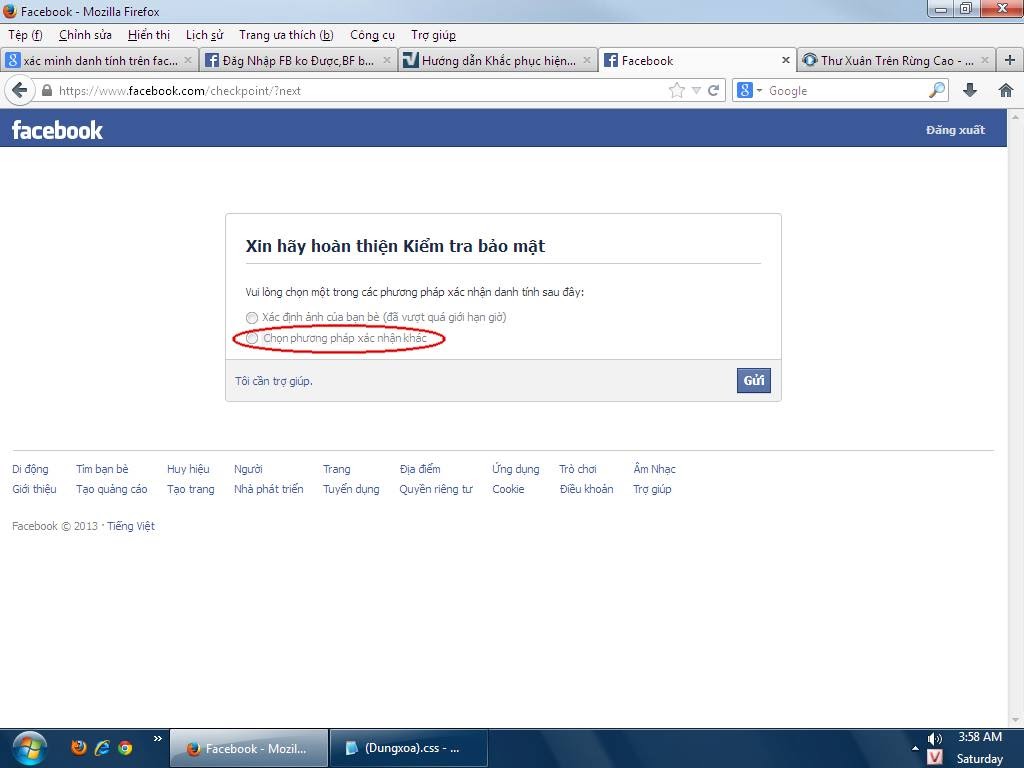Click the taskbar clock 3:58 AM
The height and width of the screenshot is (768, 1024).
980,737
